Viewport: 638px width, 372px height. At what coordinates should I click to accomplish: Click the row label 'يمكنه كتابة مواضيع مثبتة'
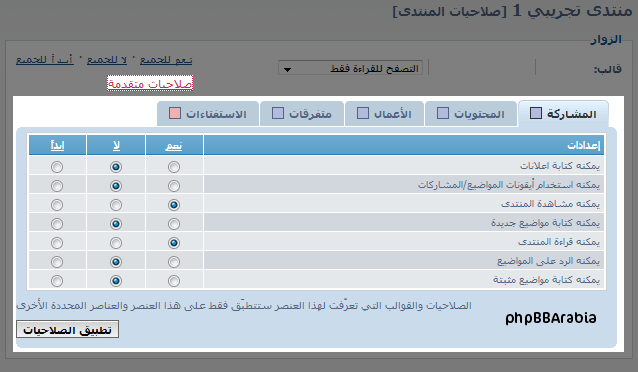[546, 280]
